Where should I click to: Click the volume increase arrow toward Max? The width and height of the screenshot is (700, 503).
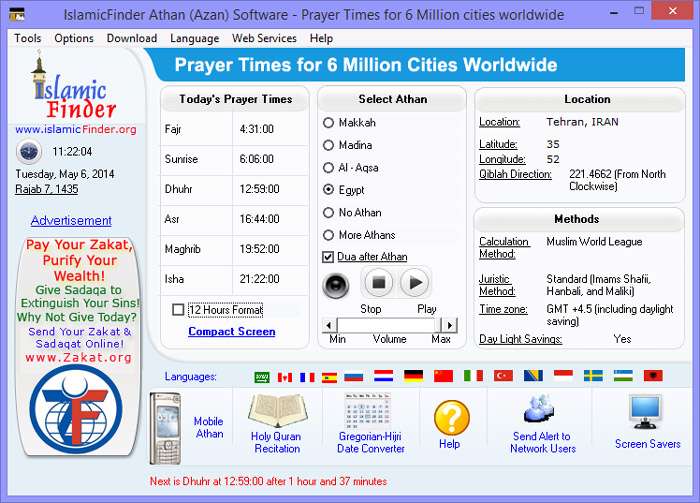[x=450, y=325]
